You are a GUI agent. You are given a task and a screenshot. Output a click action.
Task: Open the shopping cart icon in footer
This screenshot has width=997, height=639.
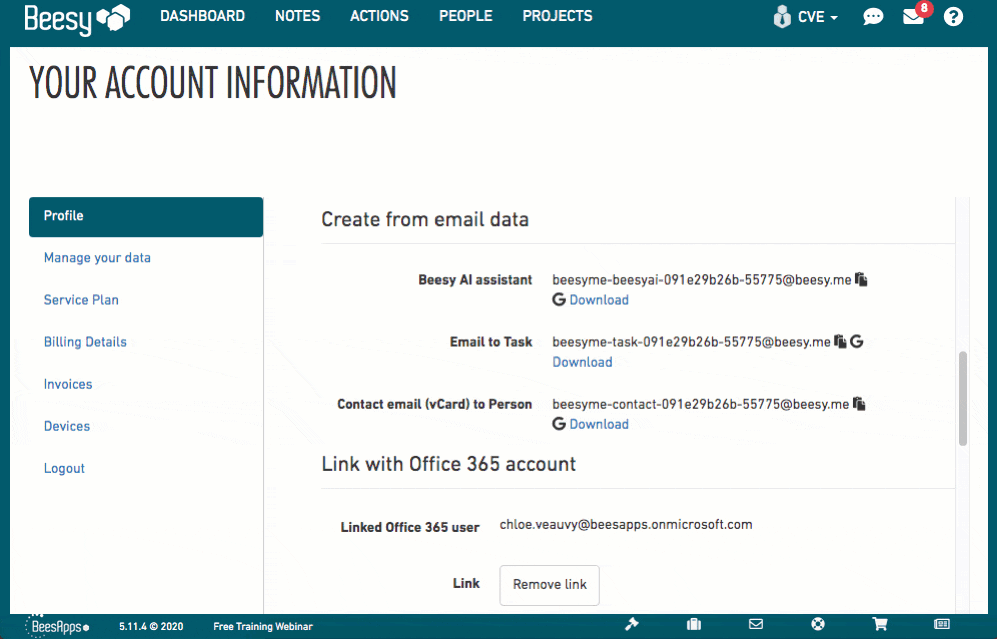880,624
